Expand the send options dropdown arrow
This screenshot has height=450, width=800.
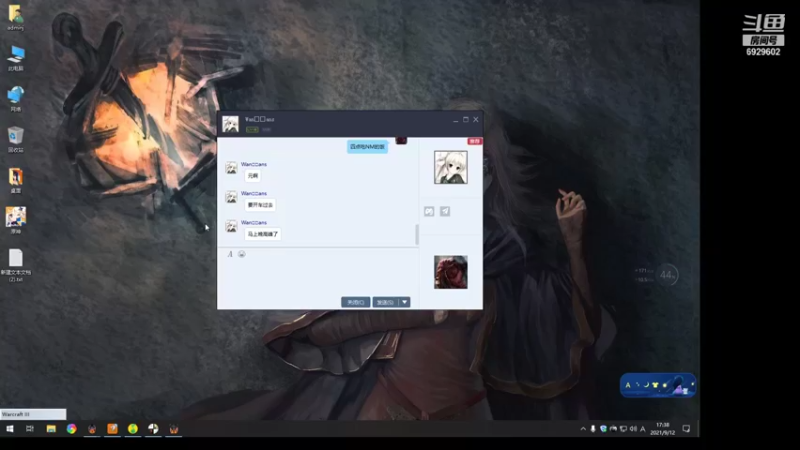(405, 303)
